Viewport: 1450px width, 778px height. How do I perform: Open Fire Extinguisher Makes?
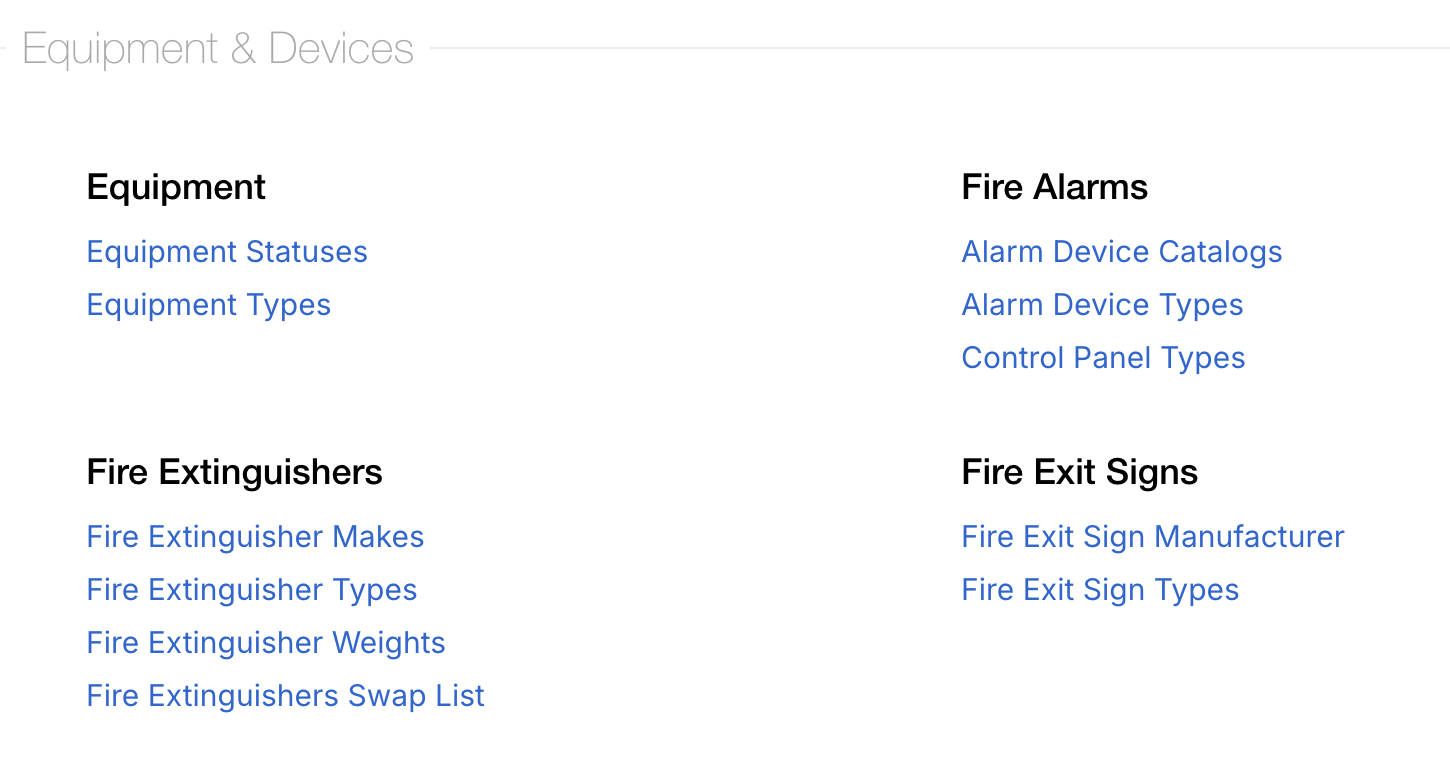point(255,537)
